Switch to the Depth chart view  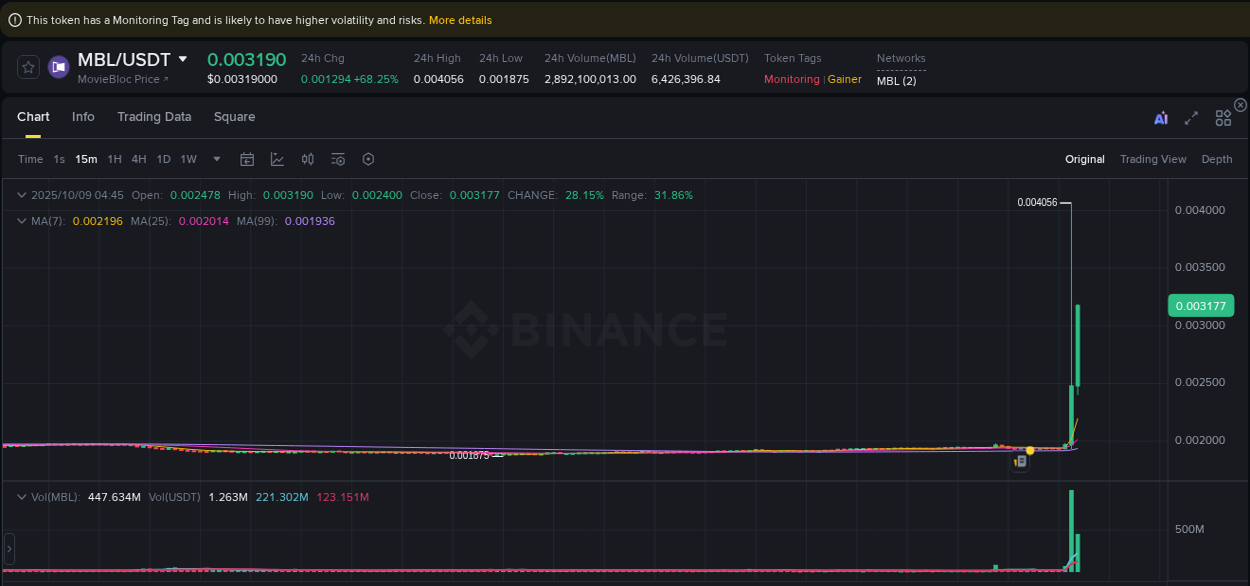coord(1217,159)
